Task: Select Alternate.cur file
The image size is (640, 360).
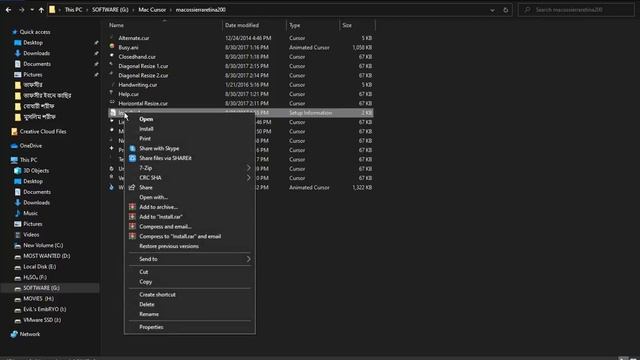Action: point(134,38)
